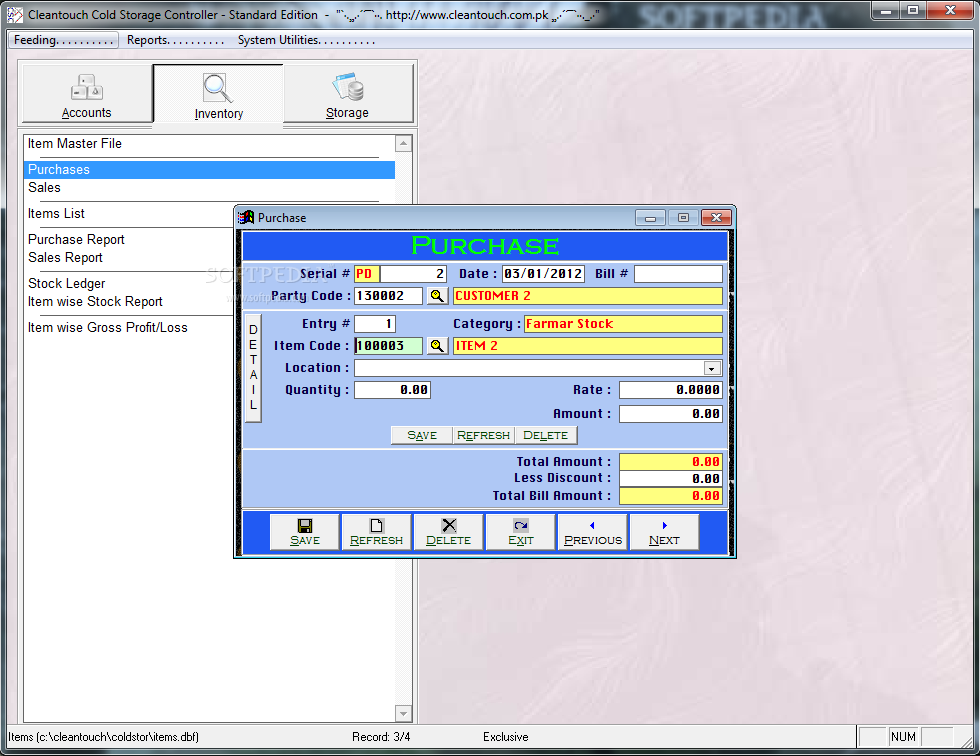Expand the Location dropdown
The width and height of the screenshot is (980, 756).
pyautogui.click(x=712, y=369)
